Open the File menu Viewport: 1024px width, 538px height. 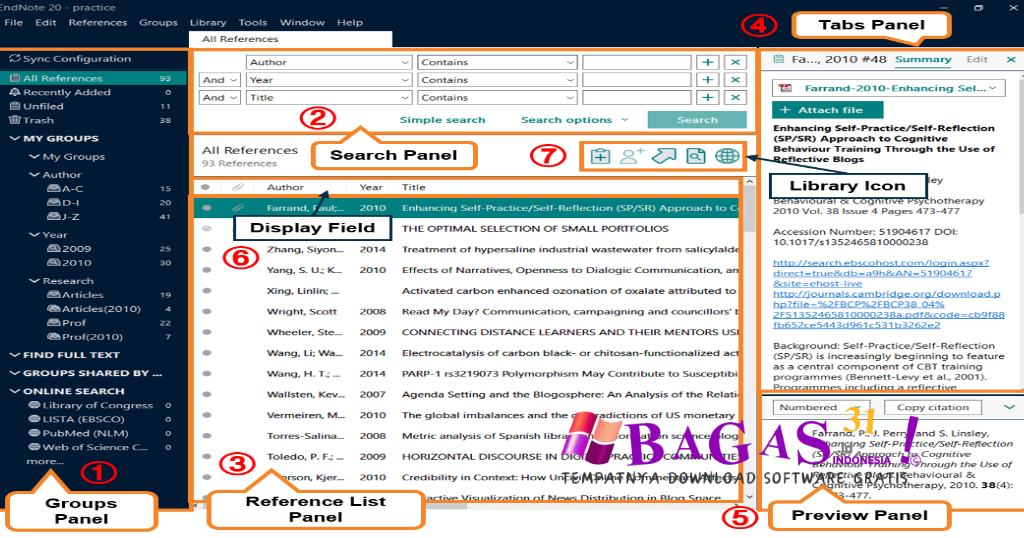click(x=13, y=22)
